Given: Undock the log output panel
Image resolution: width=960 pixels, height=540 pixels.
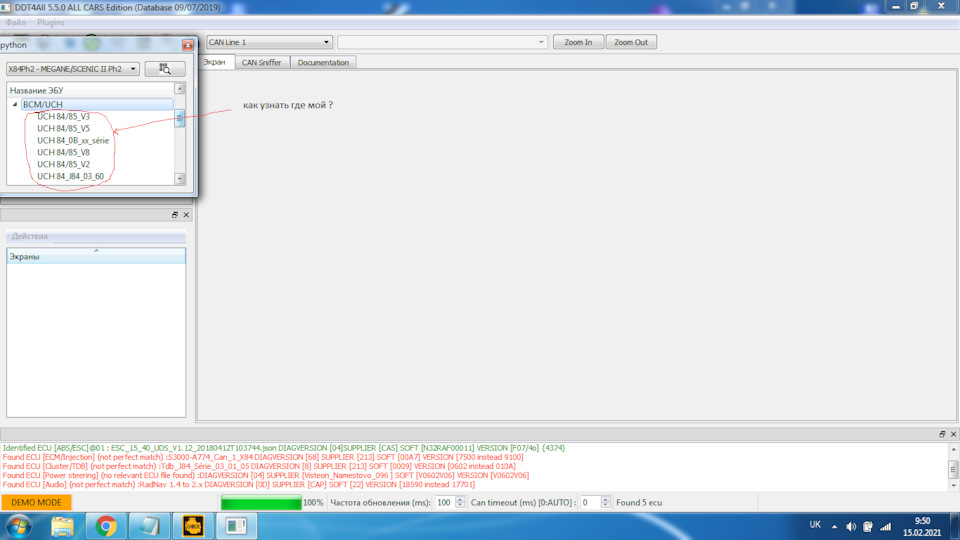Looking at the screenshot, I should [941, 434].
